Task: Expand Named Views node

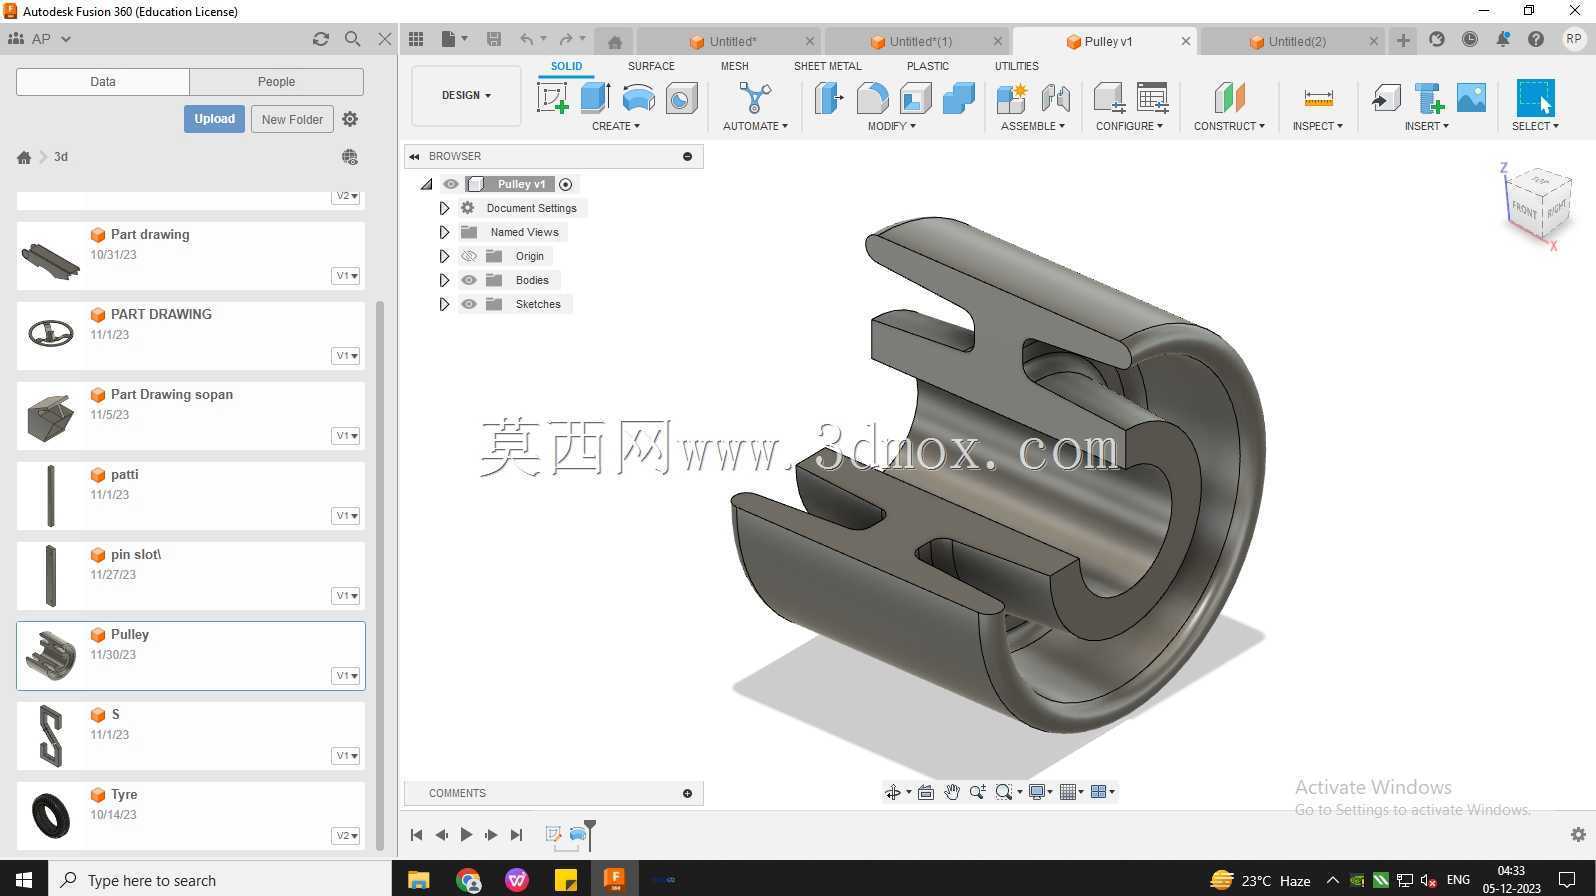Action: click(444, 232)
